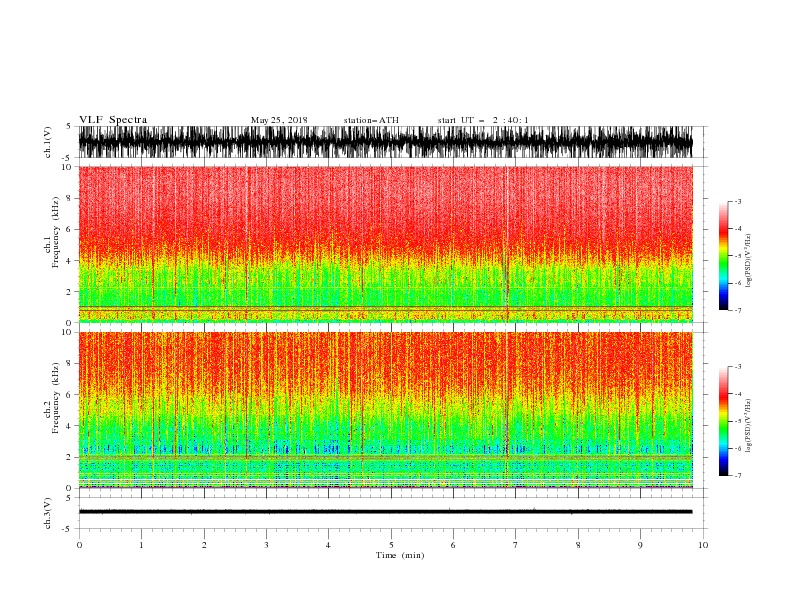Click the ch.3 flat waveform trace
Image resolution: width=792 pixels, height=612 pixels.
click(x=385, y=512)
